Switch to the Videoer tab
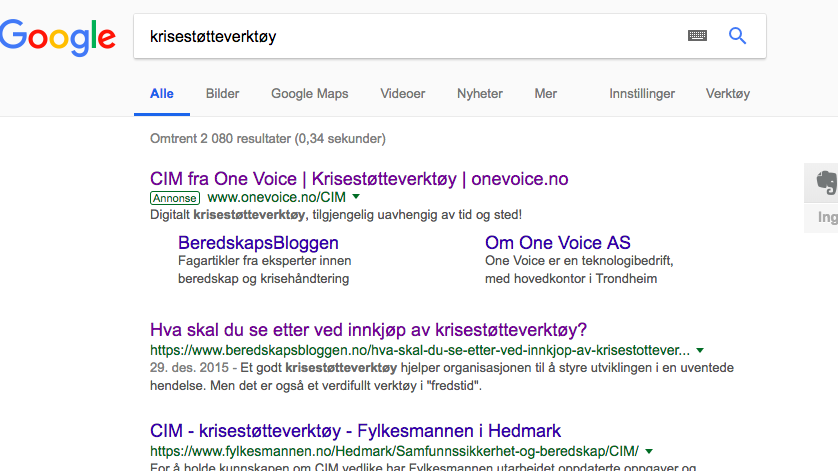The image size is (838, 471). (x=402, y=94)
